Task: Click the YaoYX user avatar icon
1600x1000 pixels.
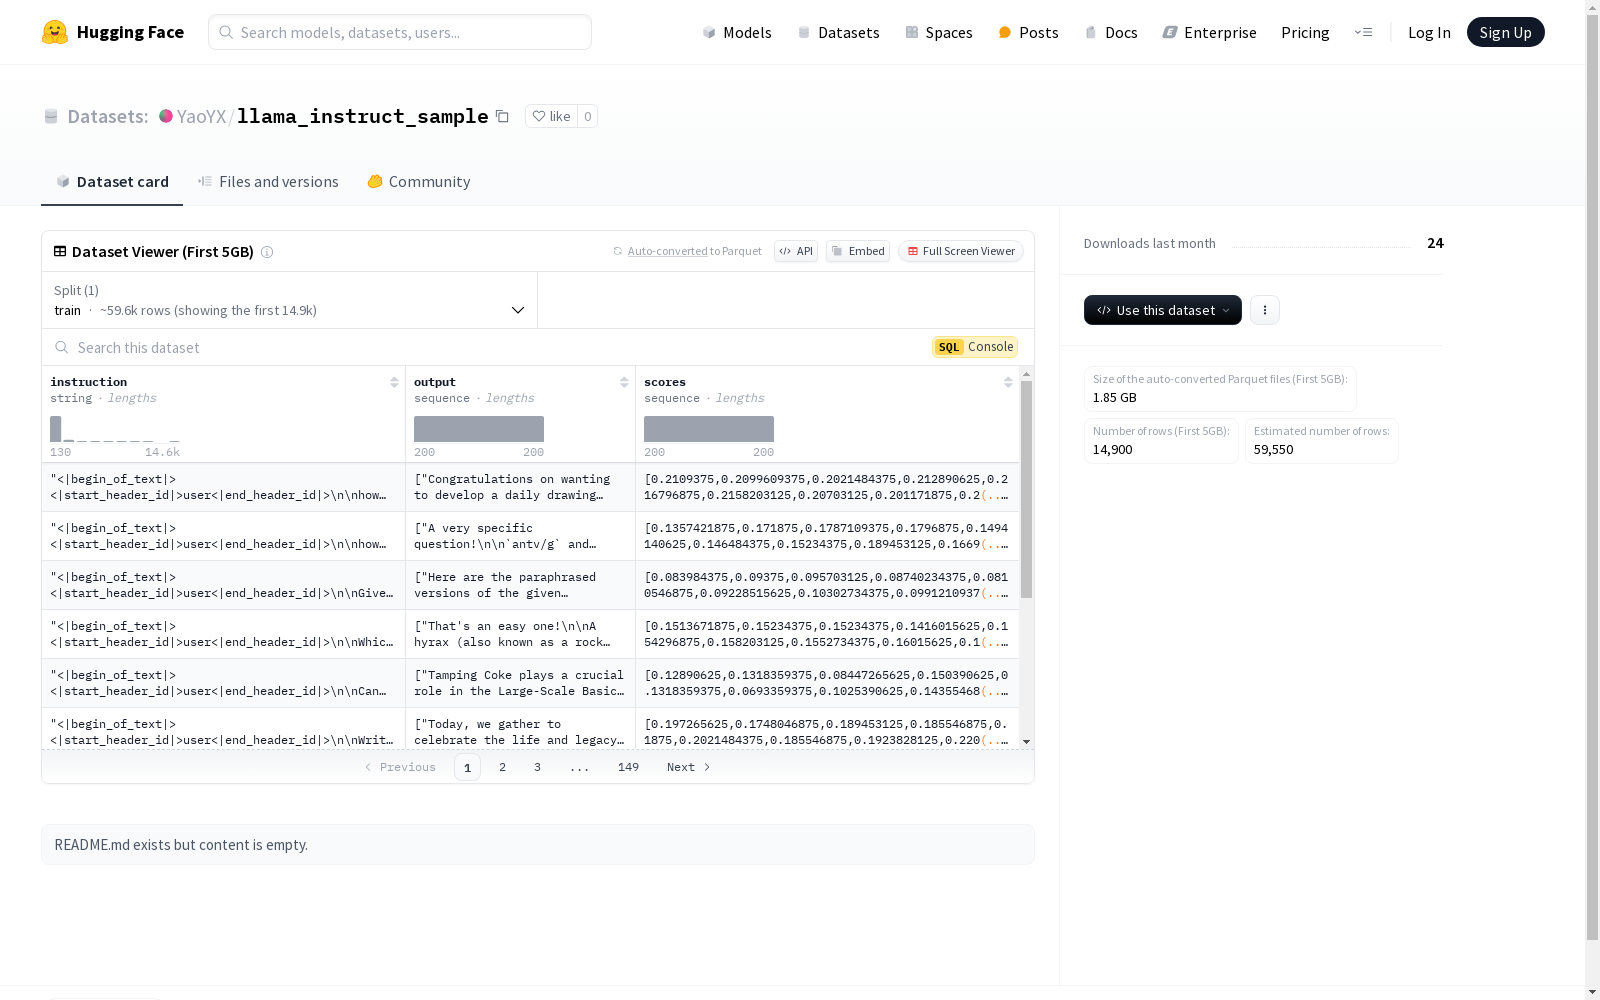Action: click(x=166, y=116)
